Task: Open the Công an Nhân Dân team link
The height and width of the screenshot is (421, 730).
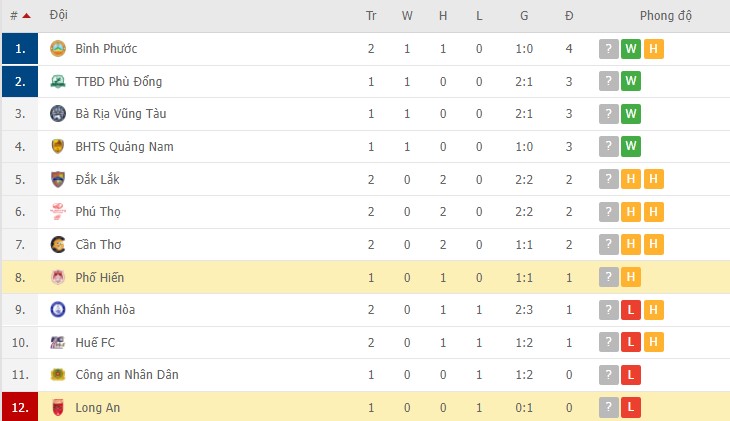Action: pos(118,375)
